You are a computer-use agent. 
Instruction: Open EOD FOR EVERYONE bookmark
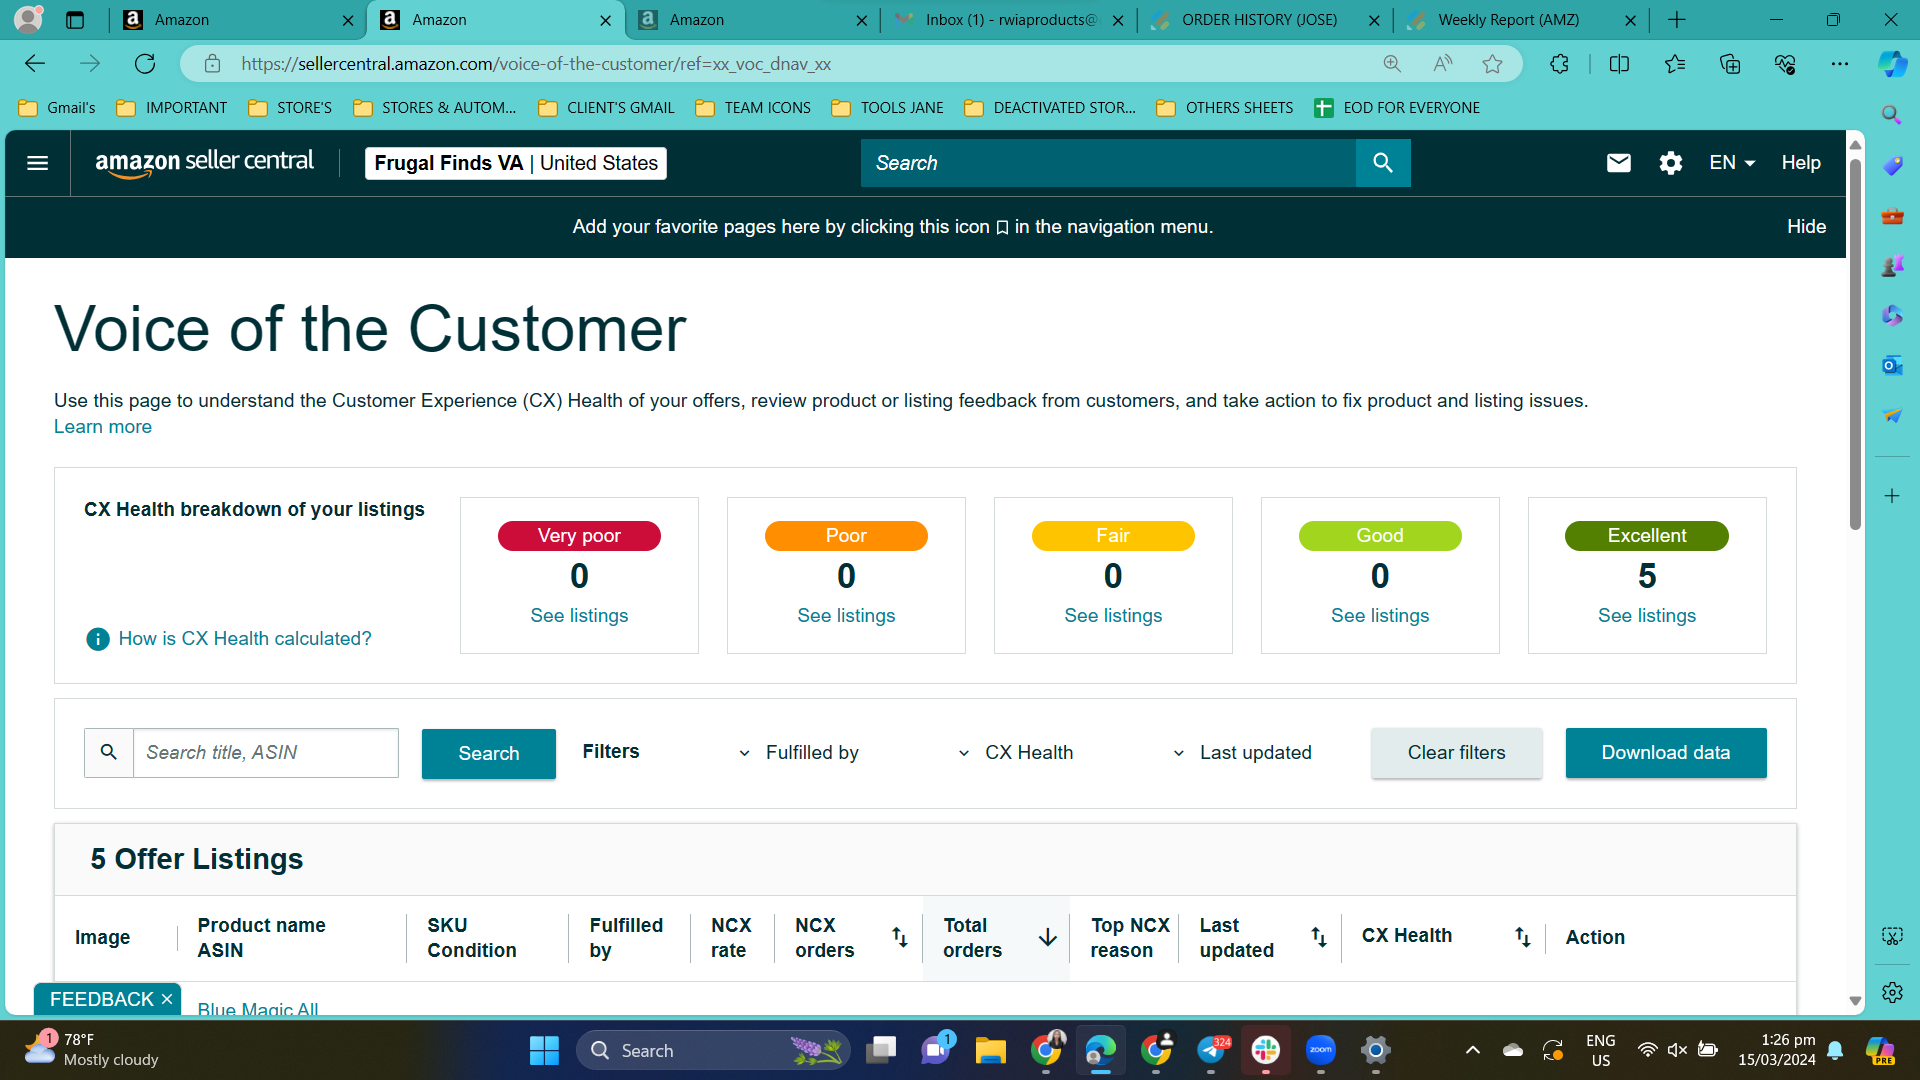point(1397,108)
